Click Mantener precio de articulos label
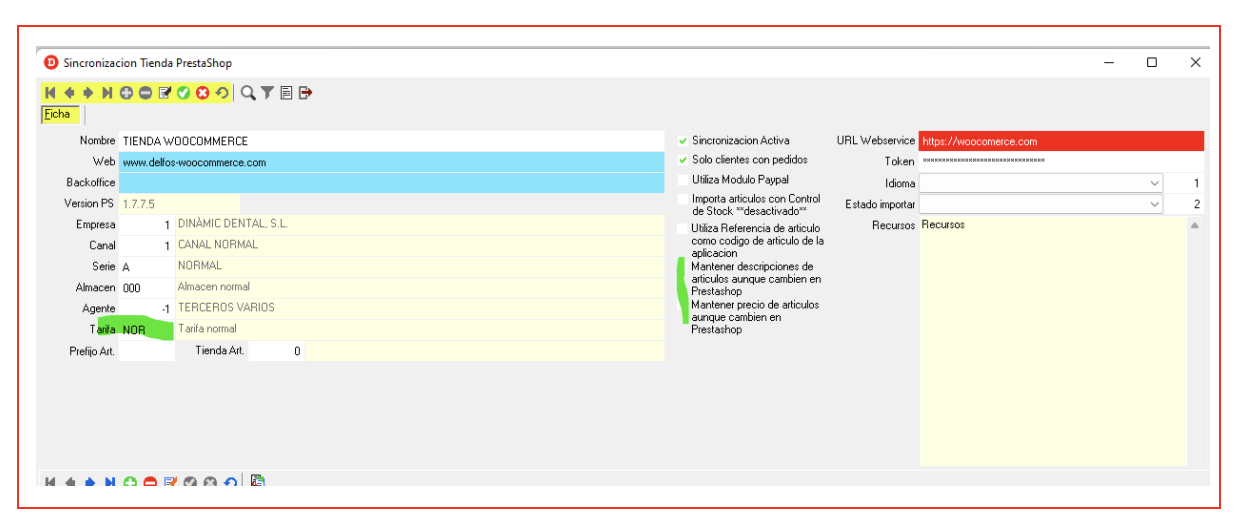Screen dimensions: 1240x524 755,317
